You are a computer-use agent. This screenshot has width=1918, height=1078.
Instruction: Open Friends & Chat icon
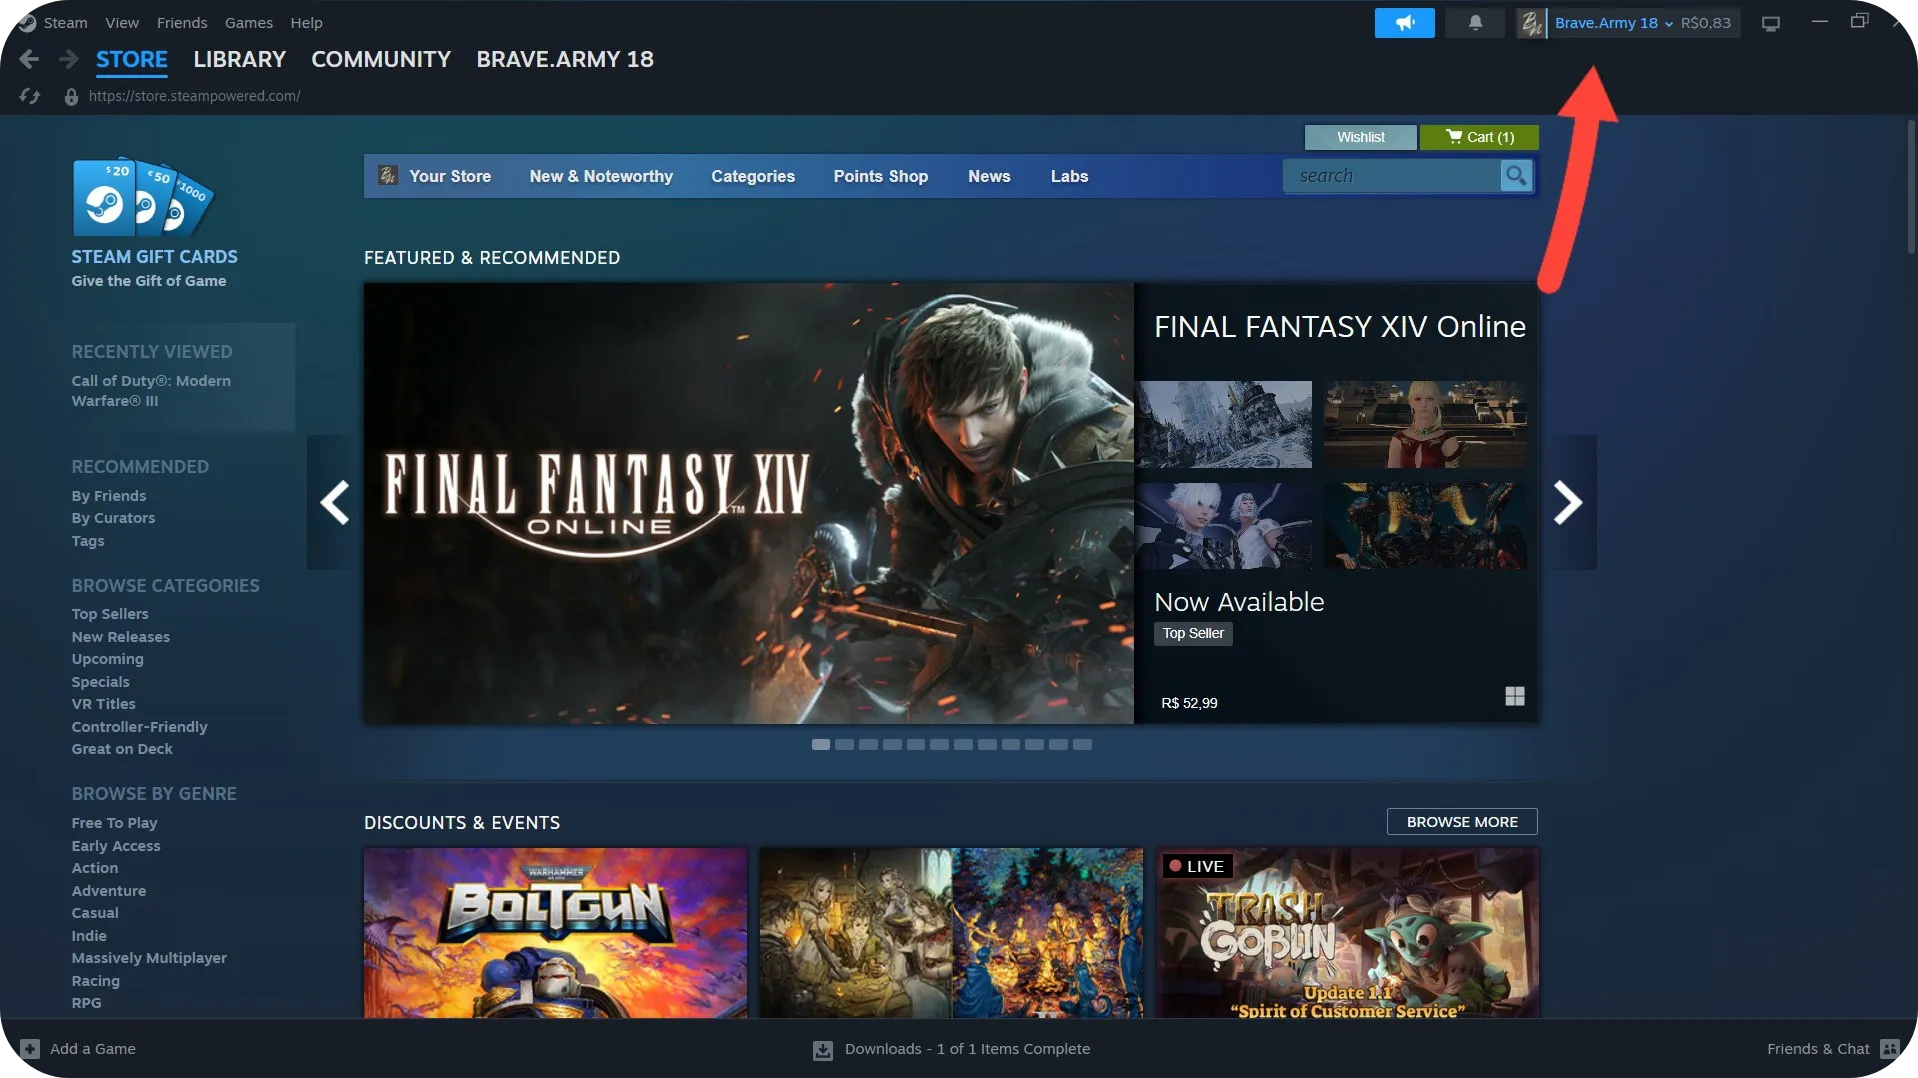[1889, 1049]
